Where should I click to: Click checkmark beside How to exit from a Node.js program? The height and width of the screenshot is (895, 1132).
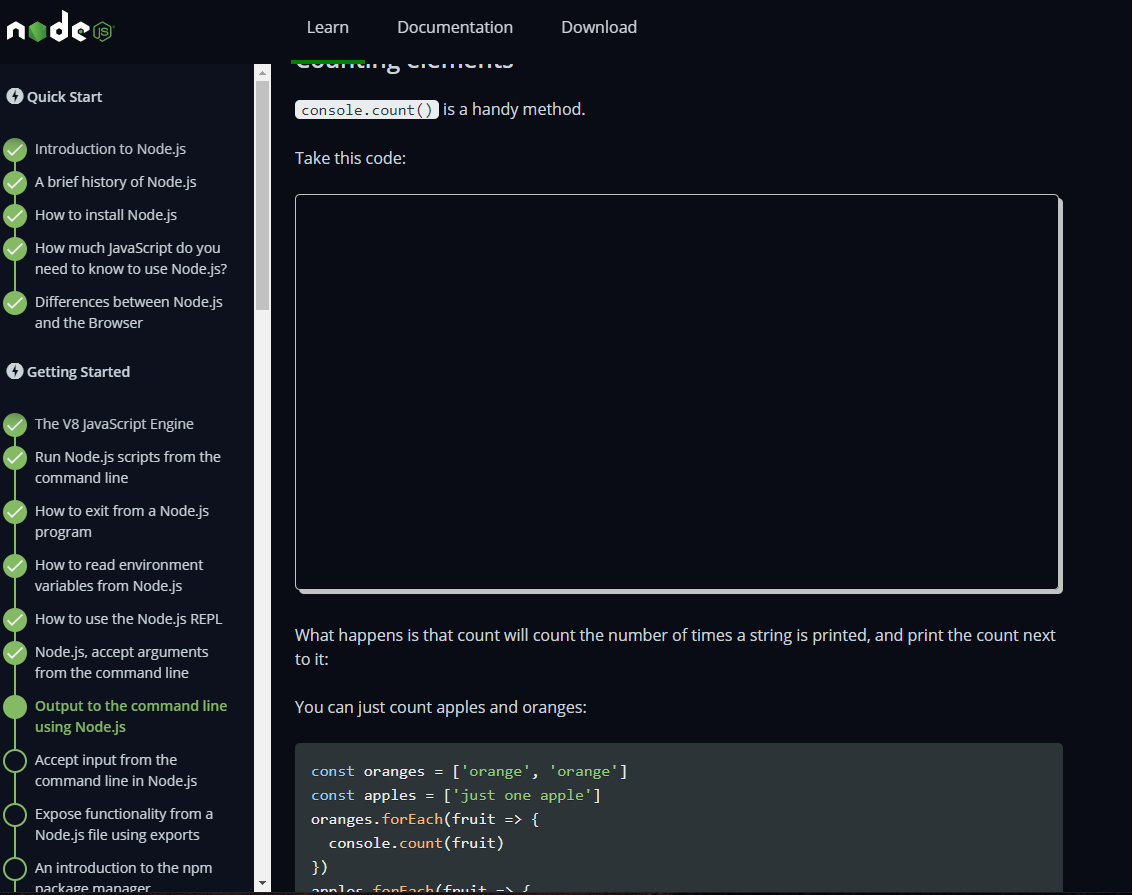click(x=15, y=512)
